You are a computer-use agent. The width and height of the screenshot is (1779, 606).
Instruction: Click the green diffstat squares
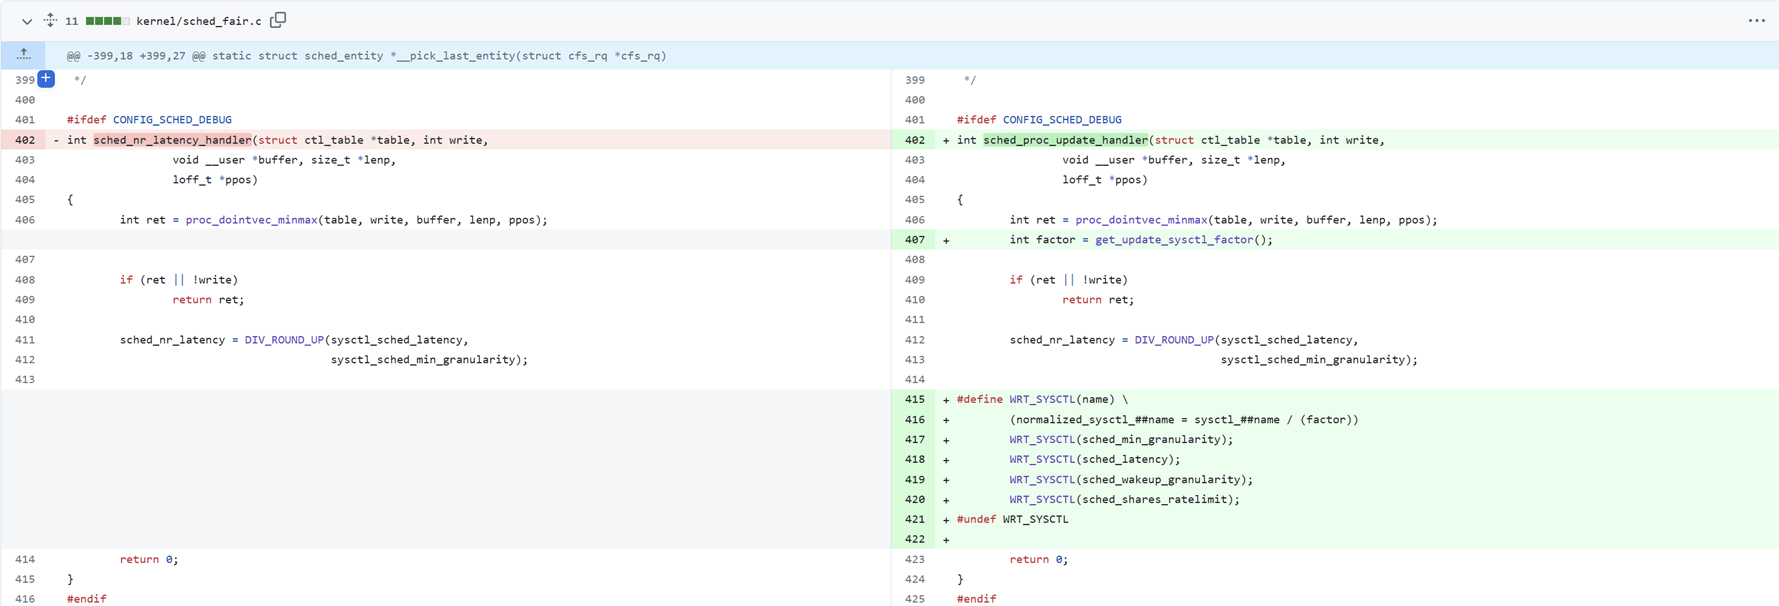[x=107, y=21]
